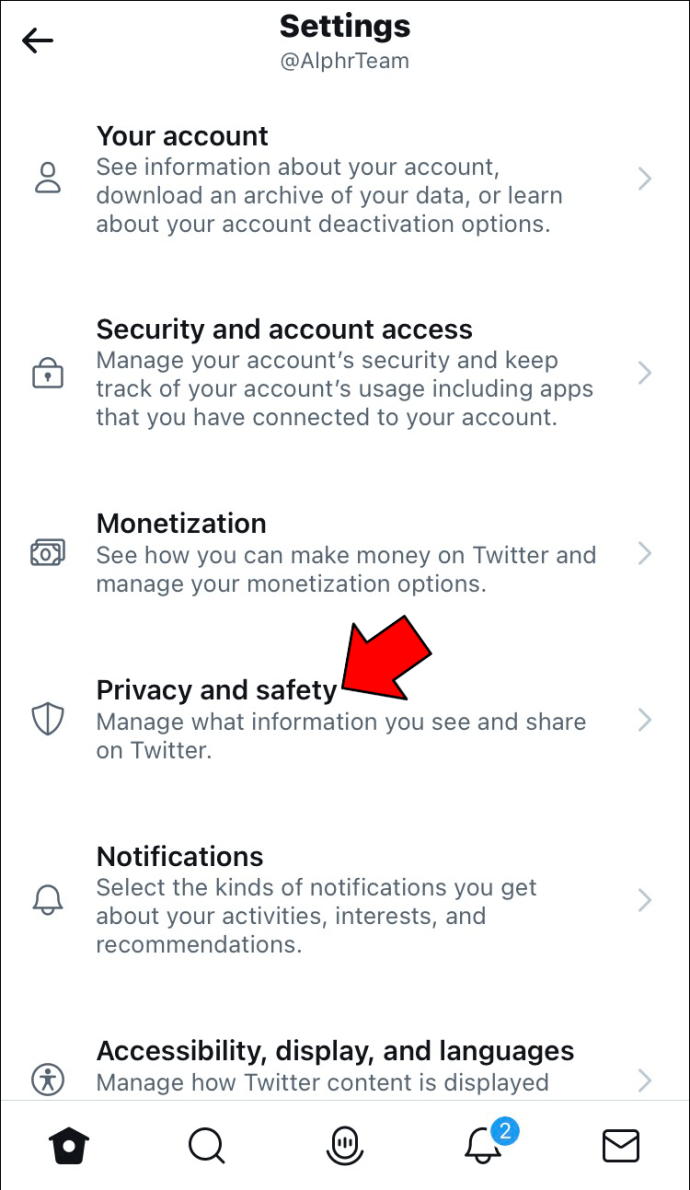Viewport: 690px width, 1190px height.
Task: Open the Monetization settings entry
Action: [x=345, y=553]
